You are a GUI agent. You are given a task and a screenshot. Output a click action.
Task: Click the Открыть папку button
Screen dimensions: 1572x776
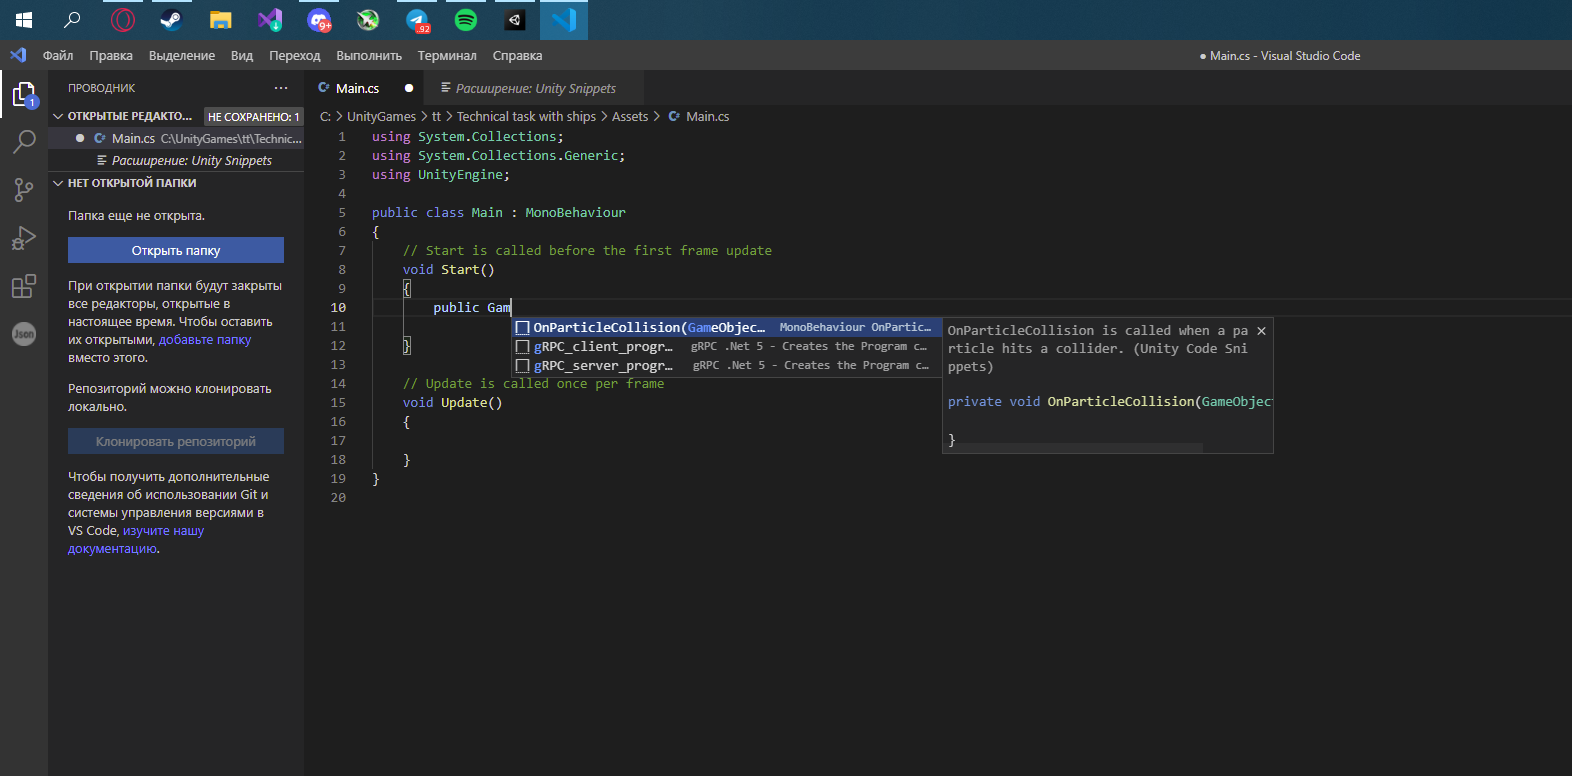(x=176, y=250)
